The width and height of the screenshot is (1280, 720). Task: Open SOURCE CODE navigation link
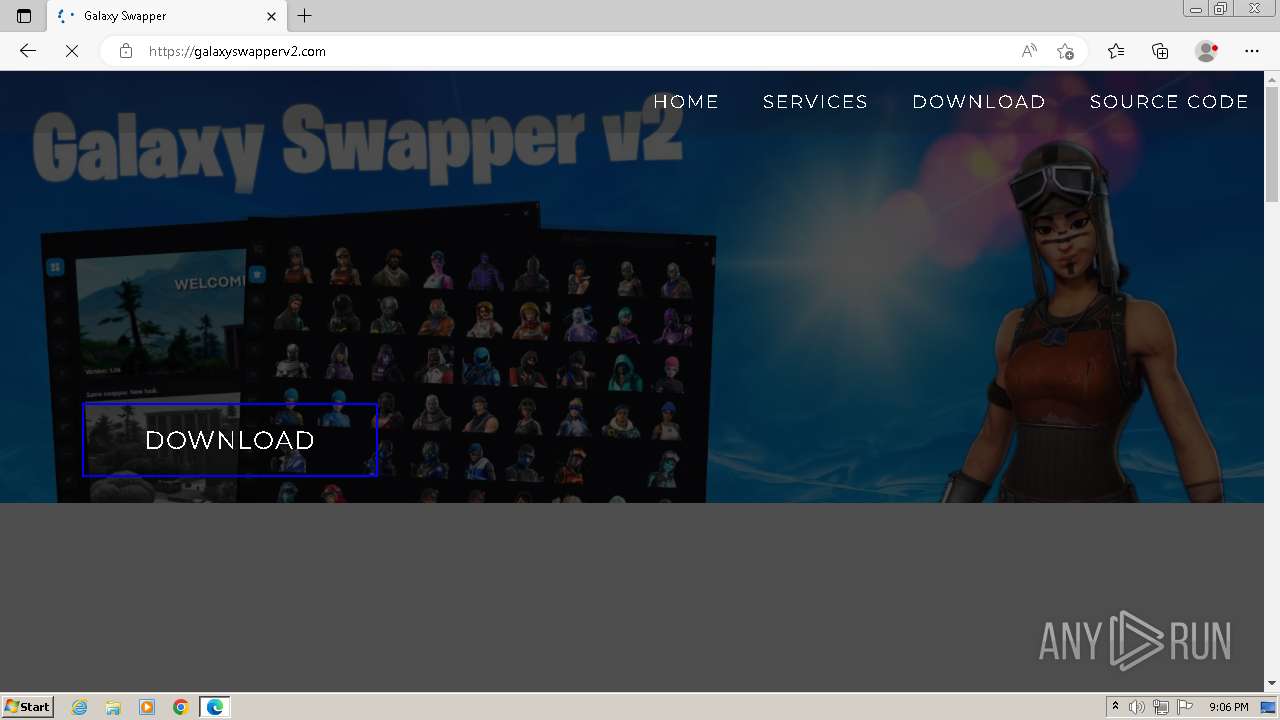(1169, 102)
